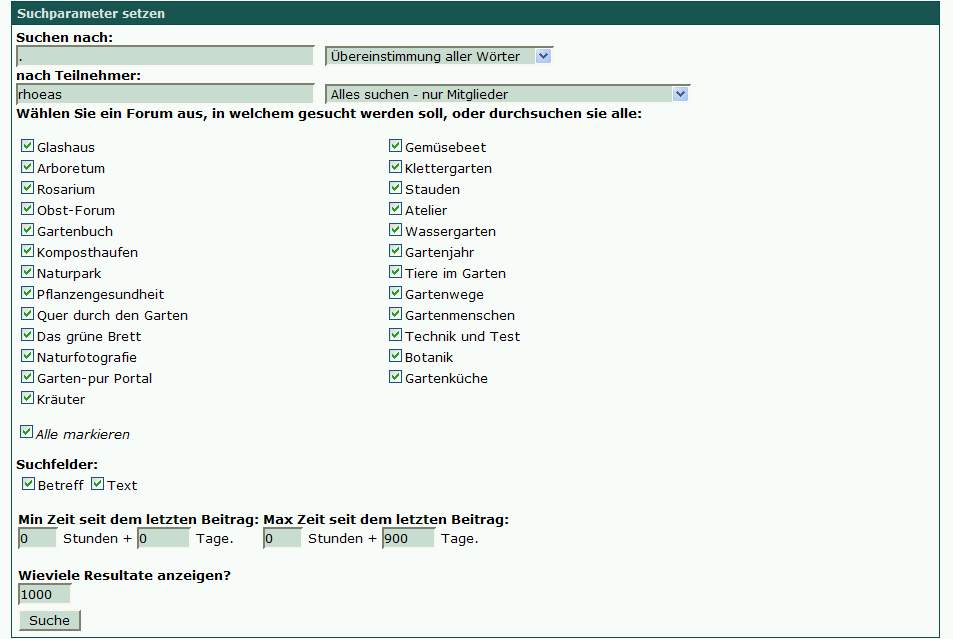Focus the Suchen nach input field
Viewport: 953px width, 639px height.
[165, 56]
